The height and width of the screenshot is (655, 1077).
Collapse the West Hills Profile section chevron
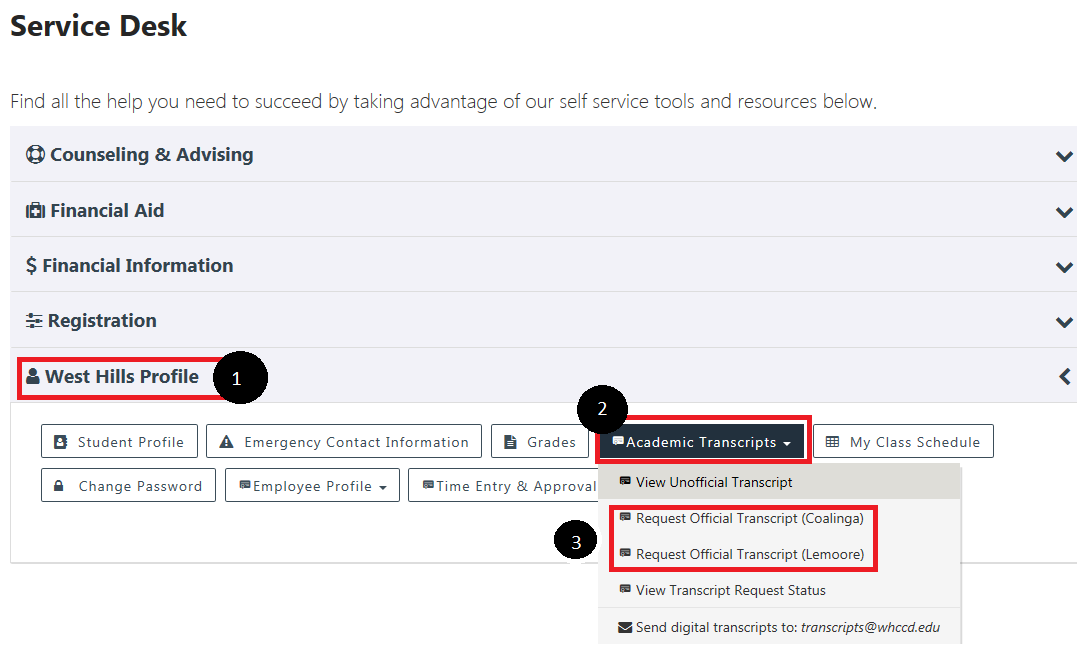[x=1065, y=376]
